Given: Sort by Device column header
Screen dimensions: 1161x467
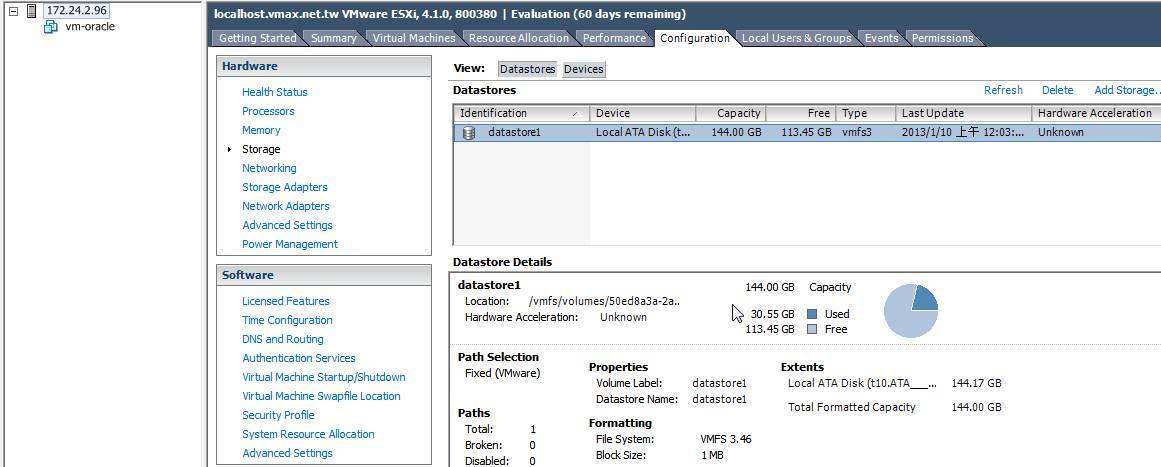Looking at the screenshot, I should [x=643, y=113].
